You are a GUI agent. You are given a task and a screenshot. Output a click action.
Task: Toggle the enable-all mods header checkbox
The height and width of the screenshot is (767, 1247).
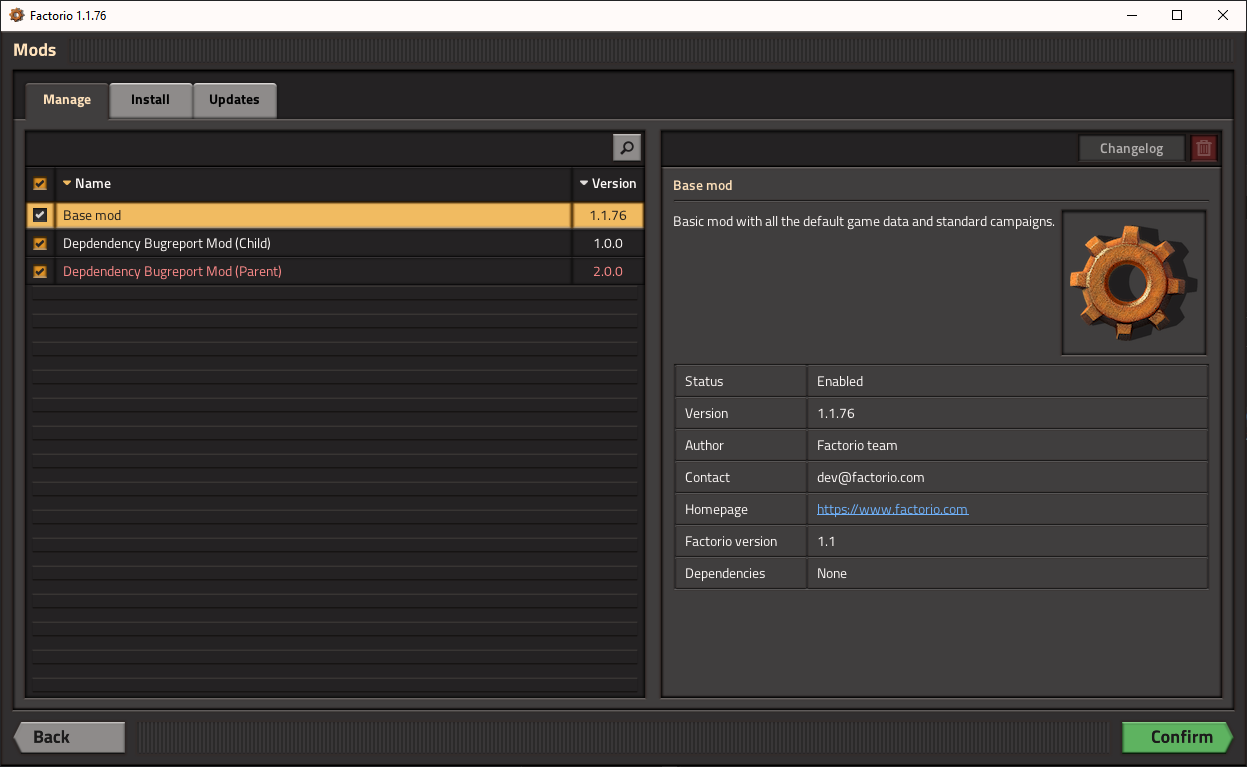tap(40, 184)
